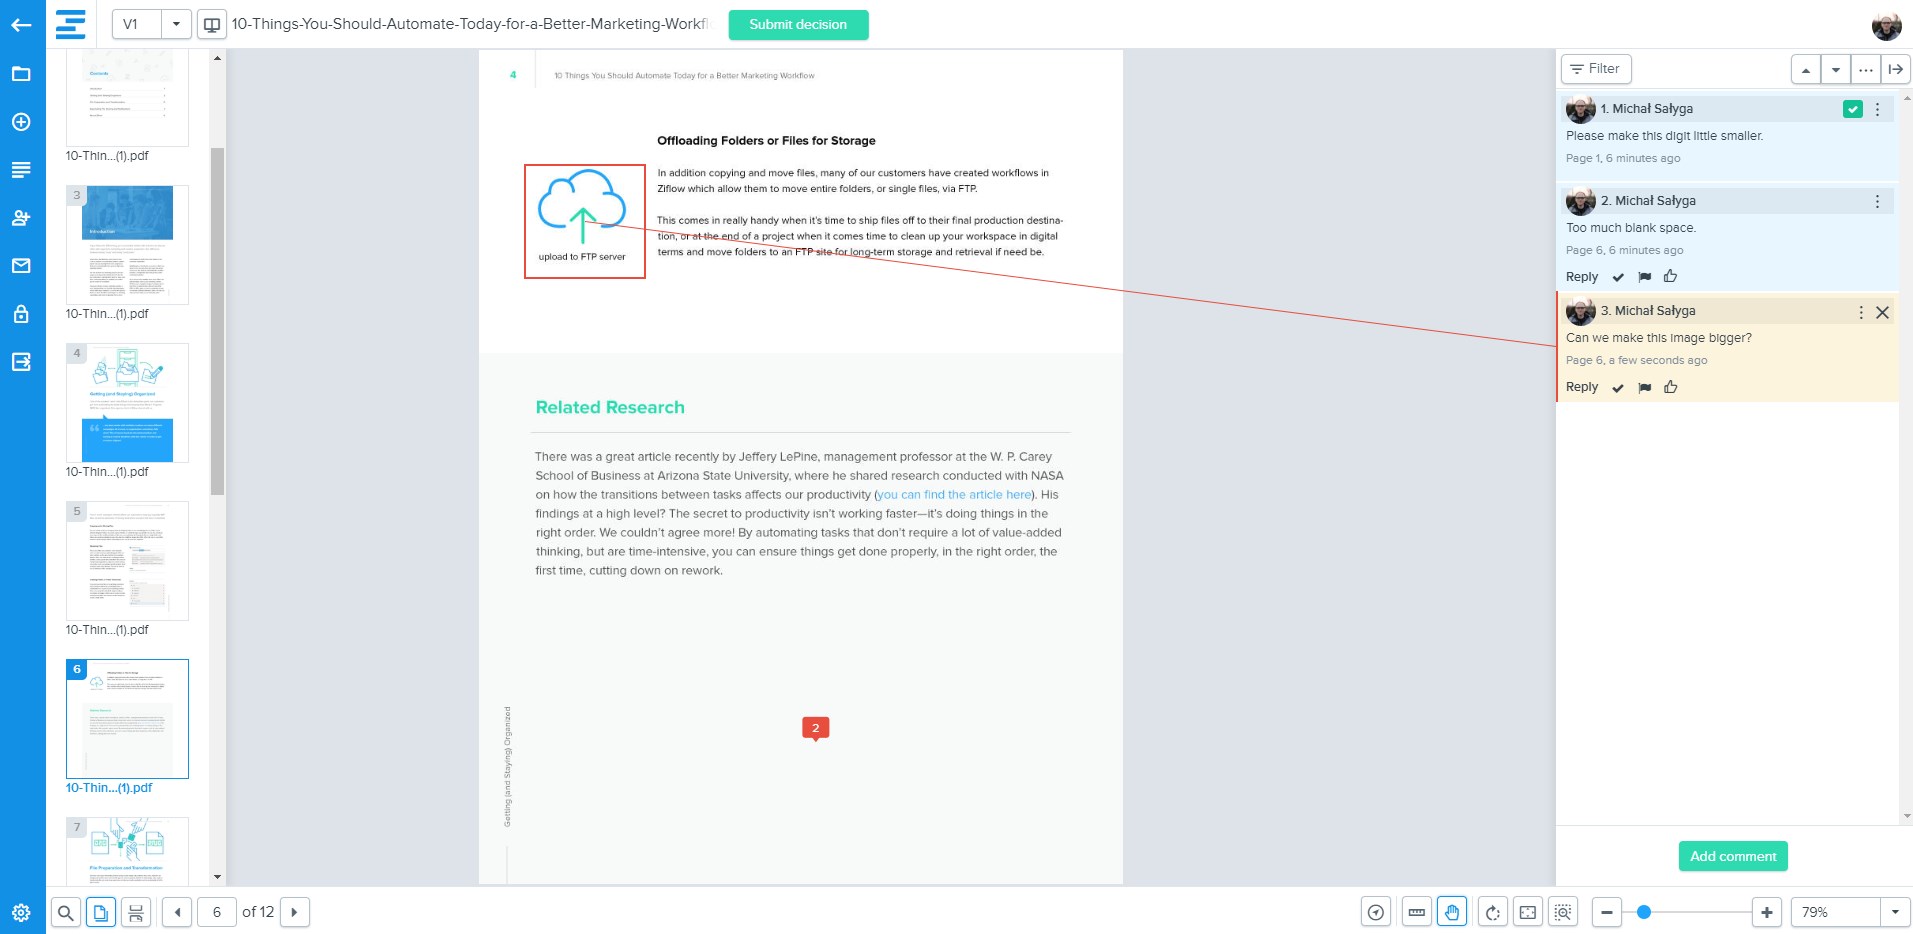This screenshot has height=934, width=1913.
Task: Expand the 79% zoom level dropdown
Action: [x=1894, y=912]
